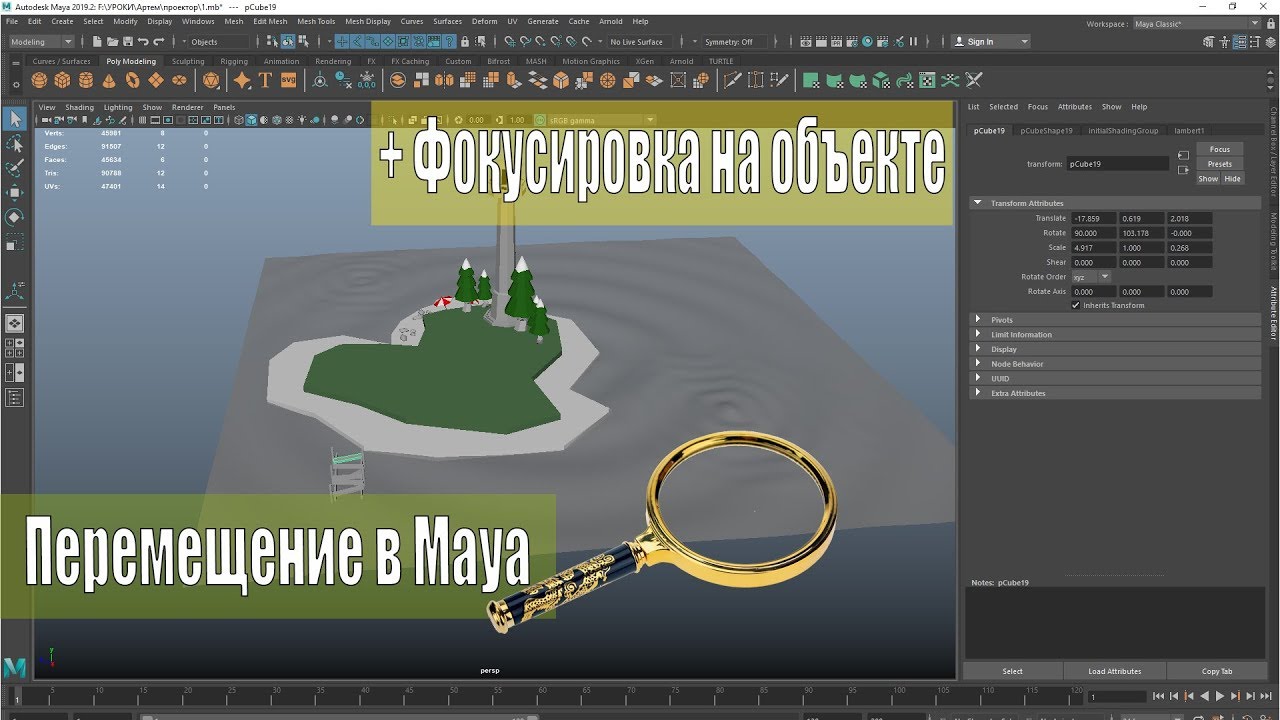Toggle smooth shade all cube in viewport bar
This screenshot has width=1280, height=720.
[x=253, y=120]
